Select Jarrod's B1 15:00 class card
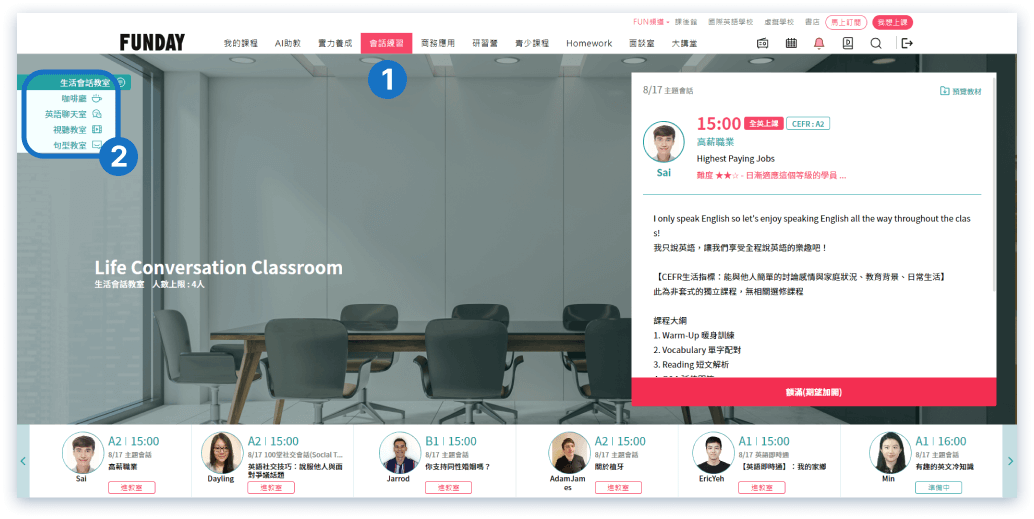Screen dimensions: 1034x519 pos(434,460)
